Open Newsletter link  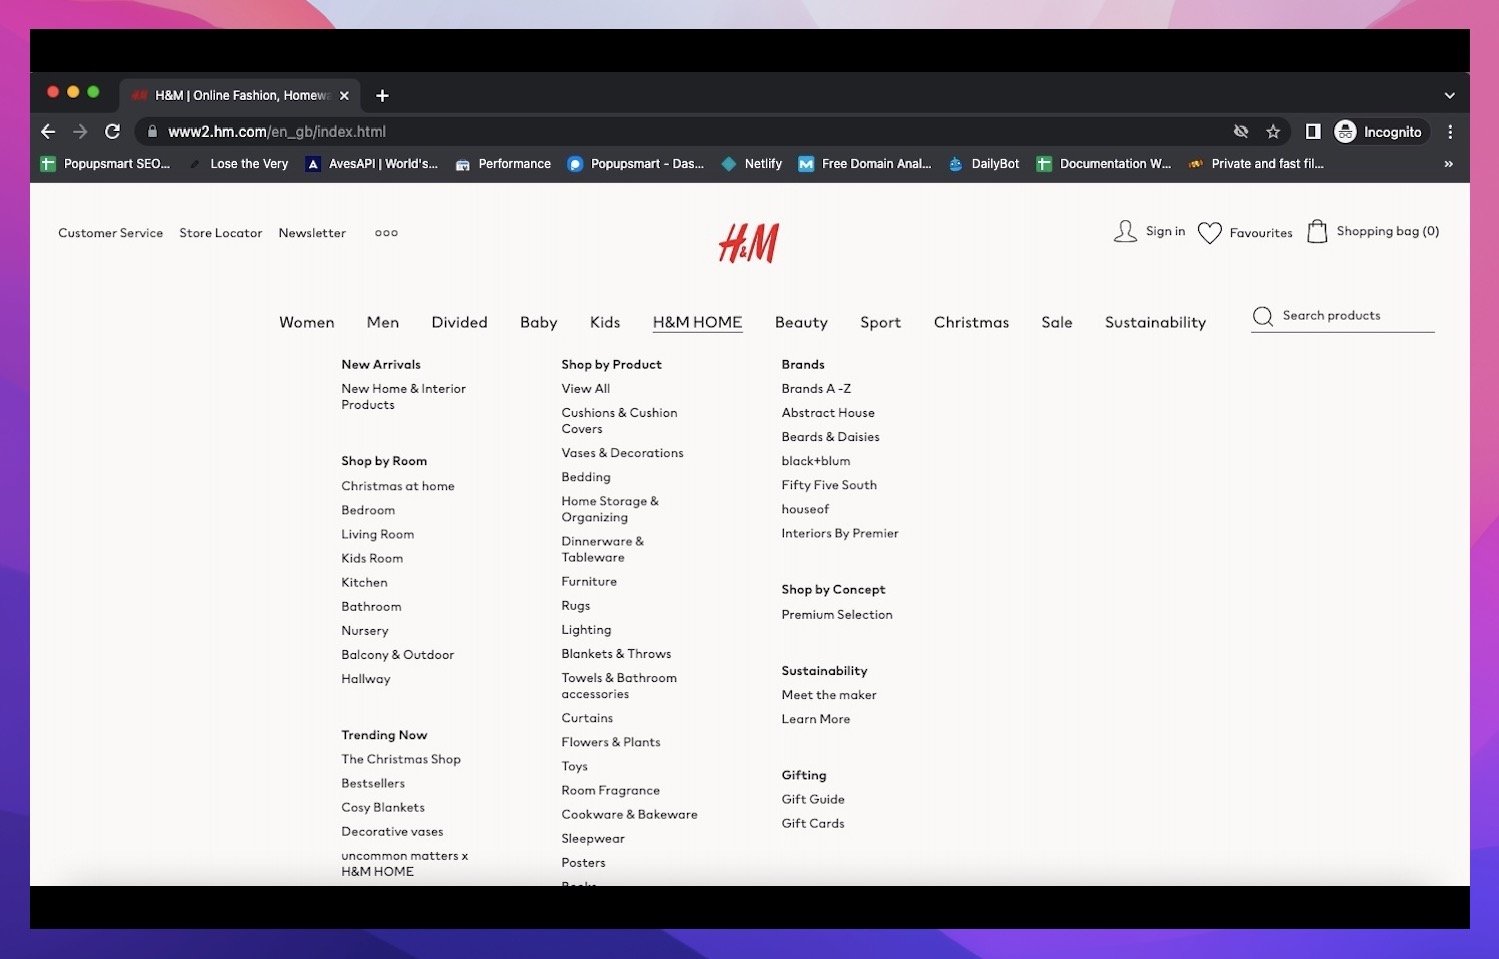(x=312, y=233)
